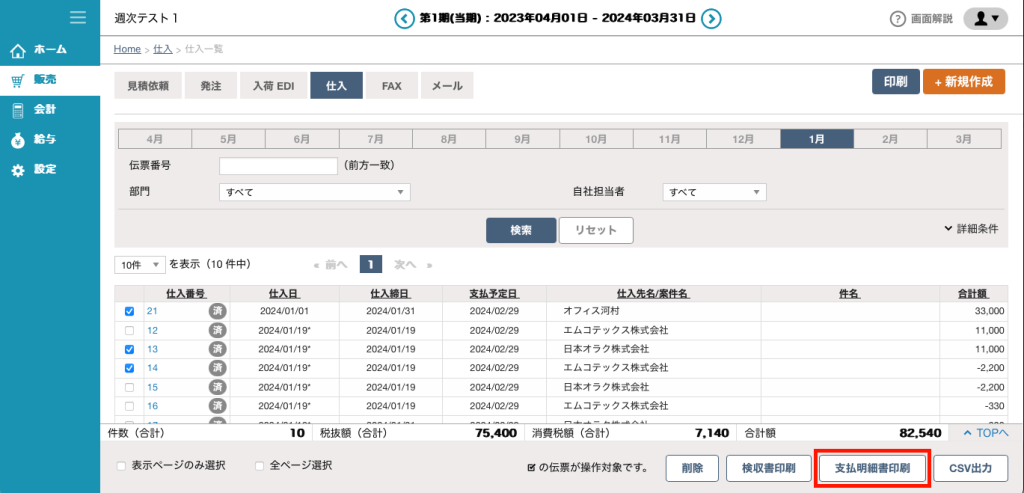Open the 10件 rows-per-page dropdown
Viewport: 1024px width, 493px height.
(140, 264)
